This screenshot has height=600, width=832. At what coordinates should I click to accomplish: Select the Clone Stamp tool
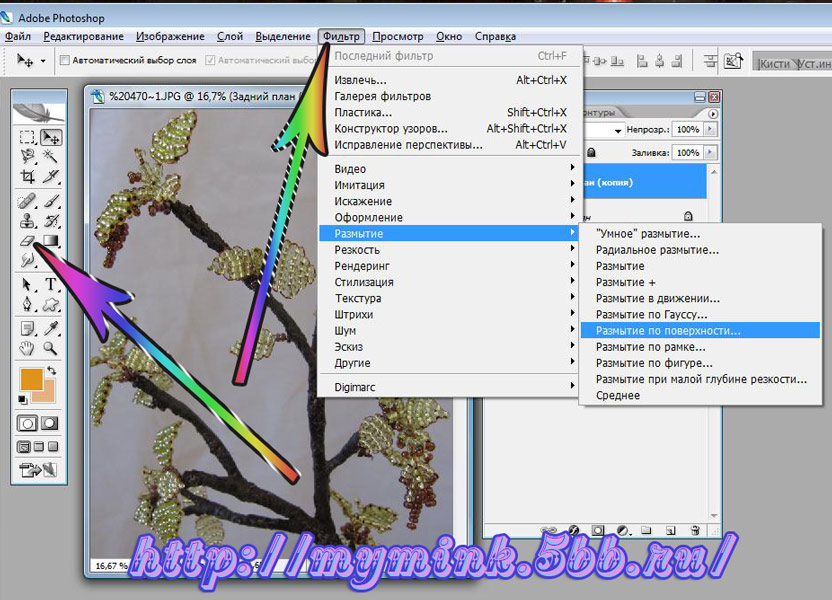tap(27, 221)
